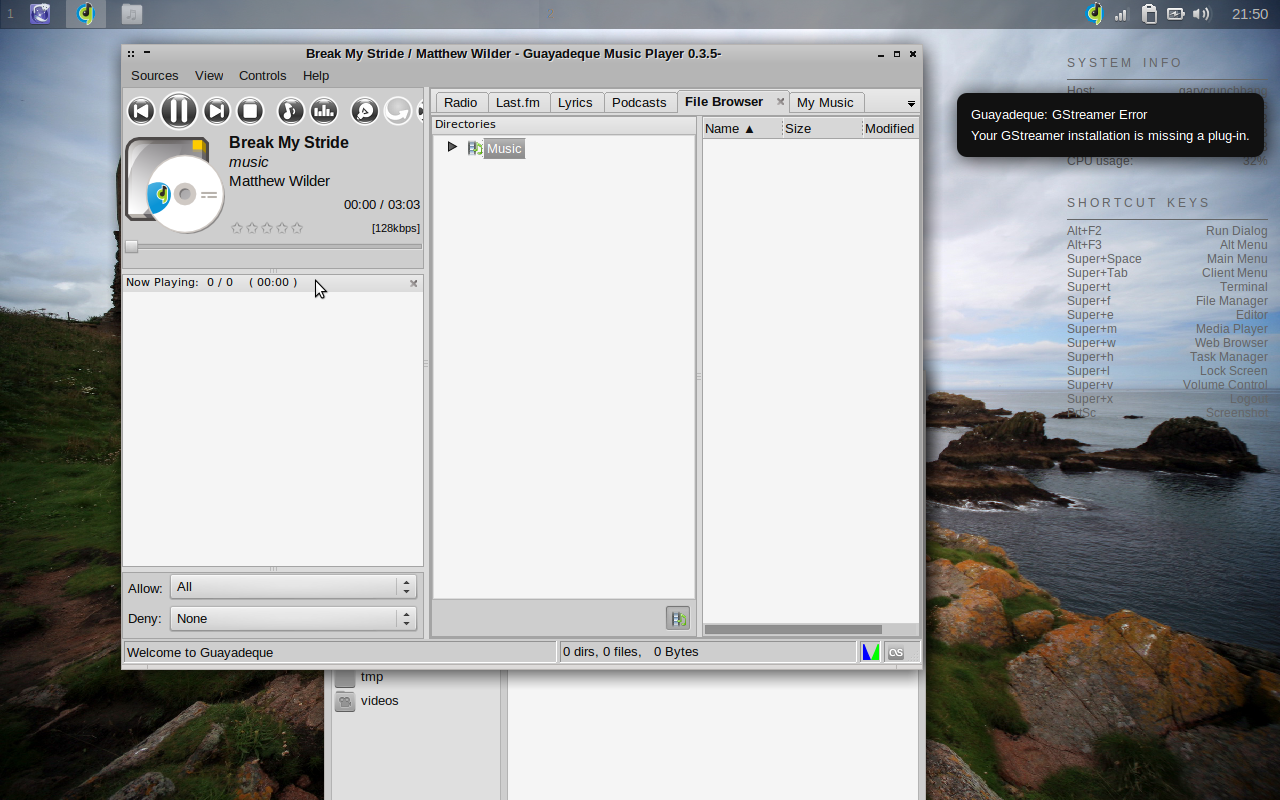Close the Now Playing playlist with its x
This screenshot has height=800, width=1280.
[413, 283]
